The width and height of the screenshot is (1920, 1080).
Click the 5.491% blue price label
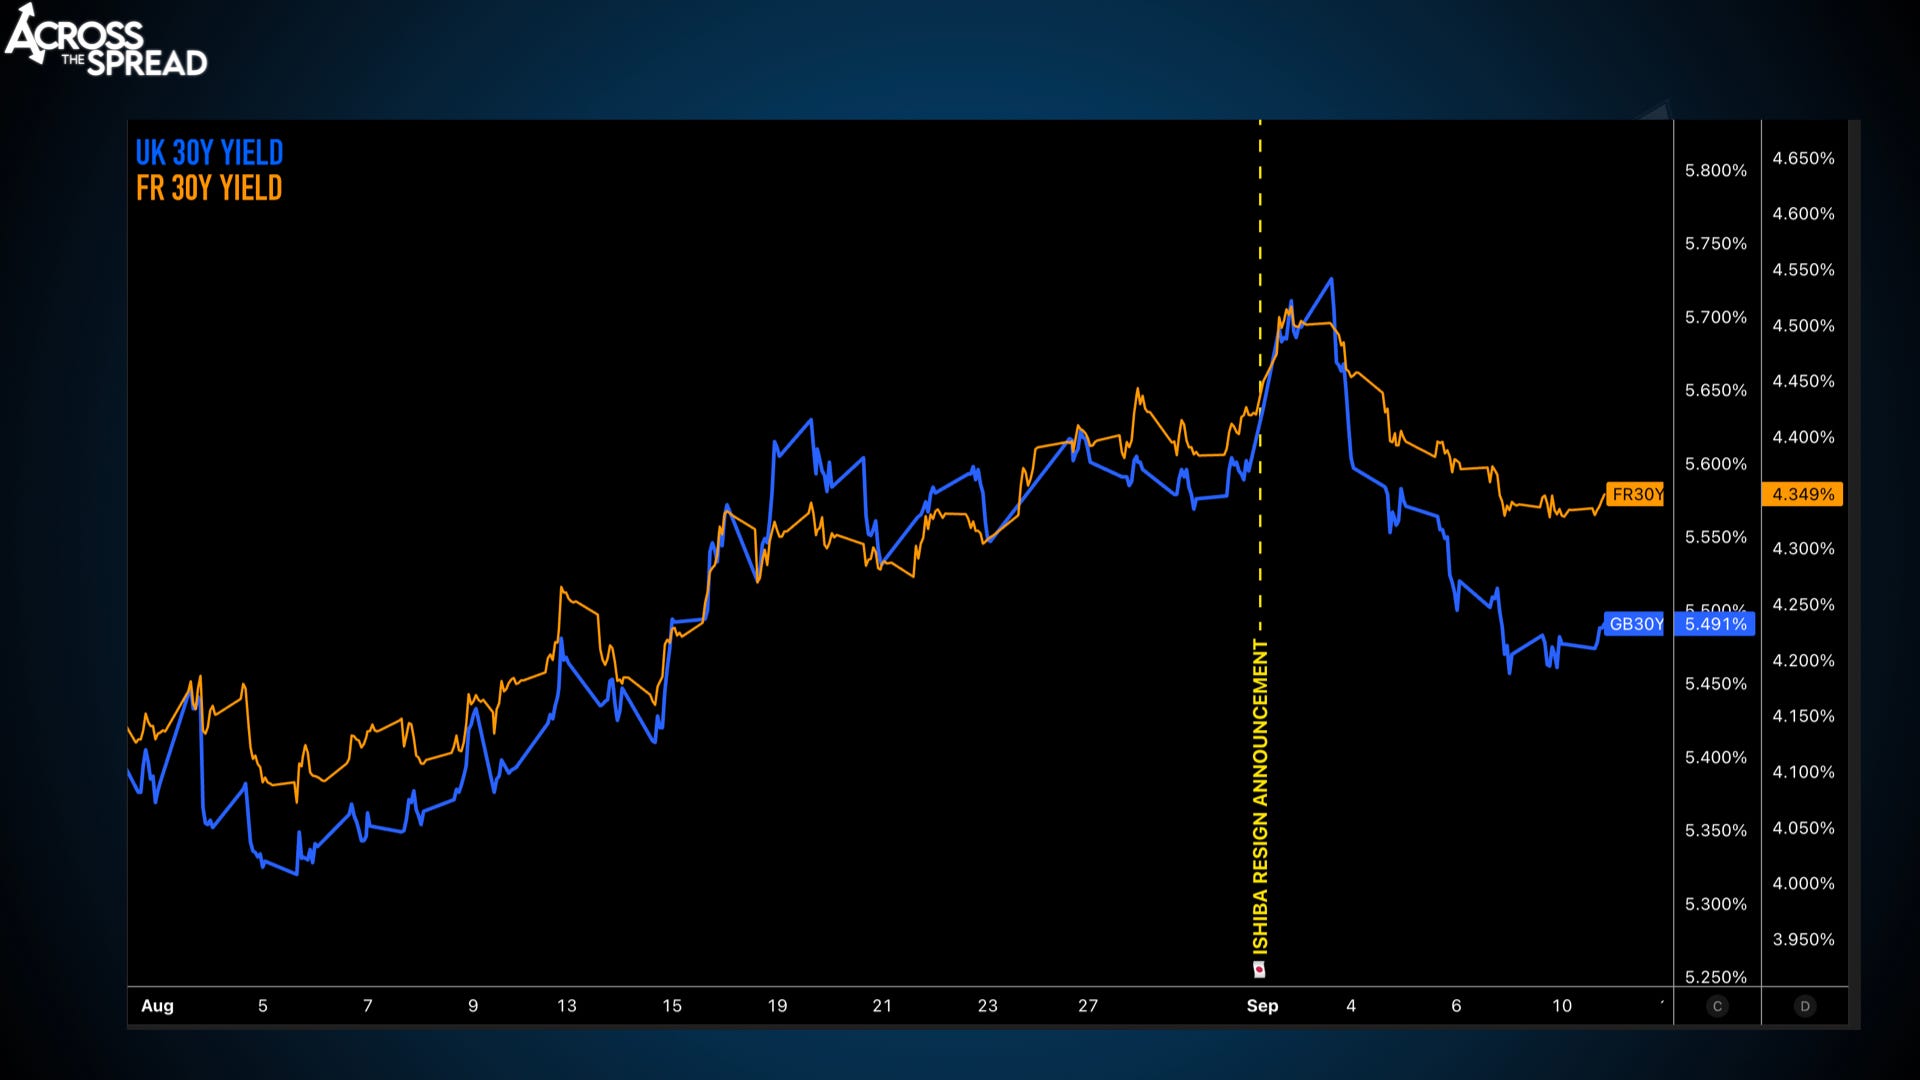(1716, 624)
